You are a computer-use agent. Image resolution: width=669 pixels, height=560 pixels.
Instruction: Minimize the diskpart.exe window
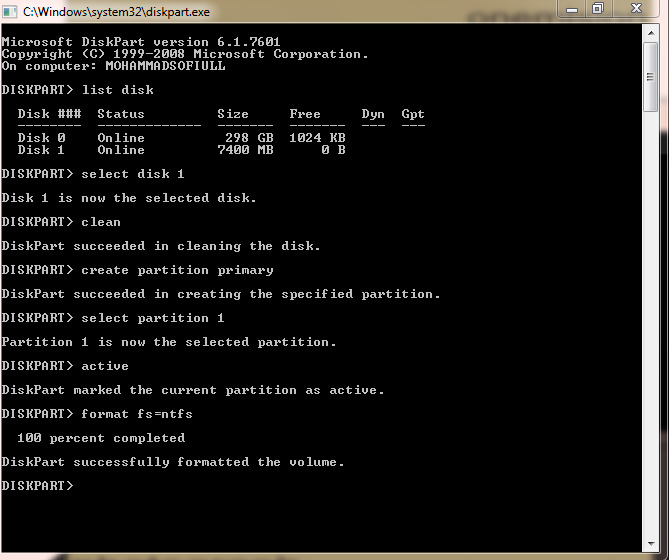[572, 9]
